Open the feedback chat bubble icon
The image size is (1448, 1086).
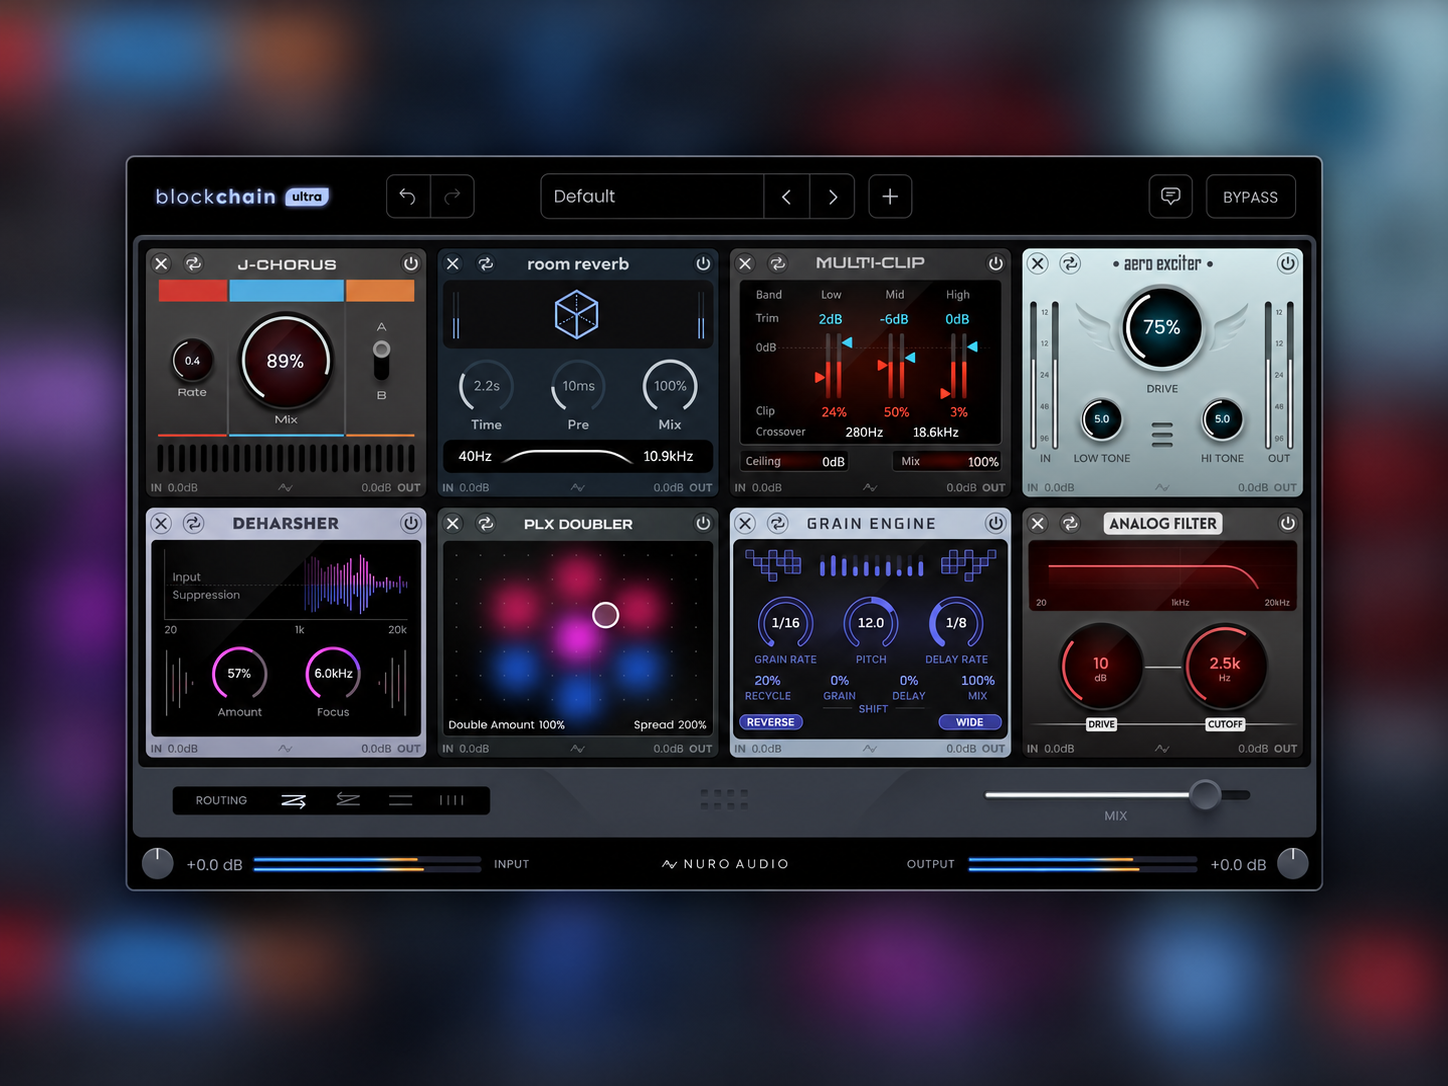coord(1170,196)
